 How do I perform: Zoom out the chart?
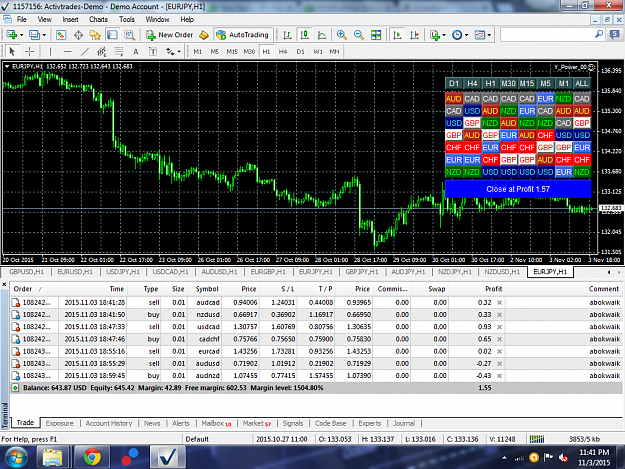(359, 35)
